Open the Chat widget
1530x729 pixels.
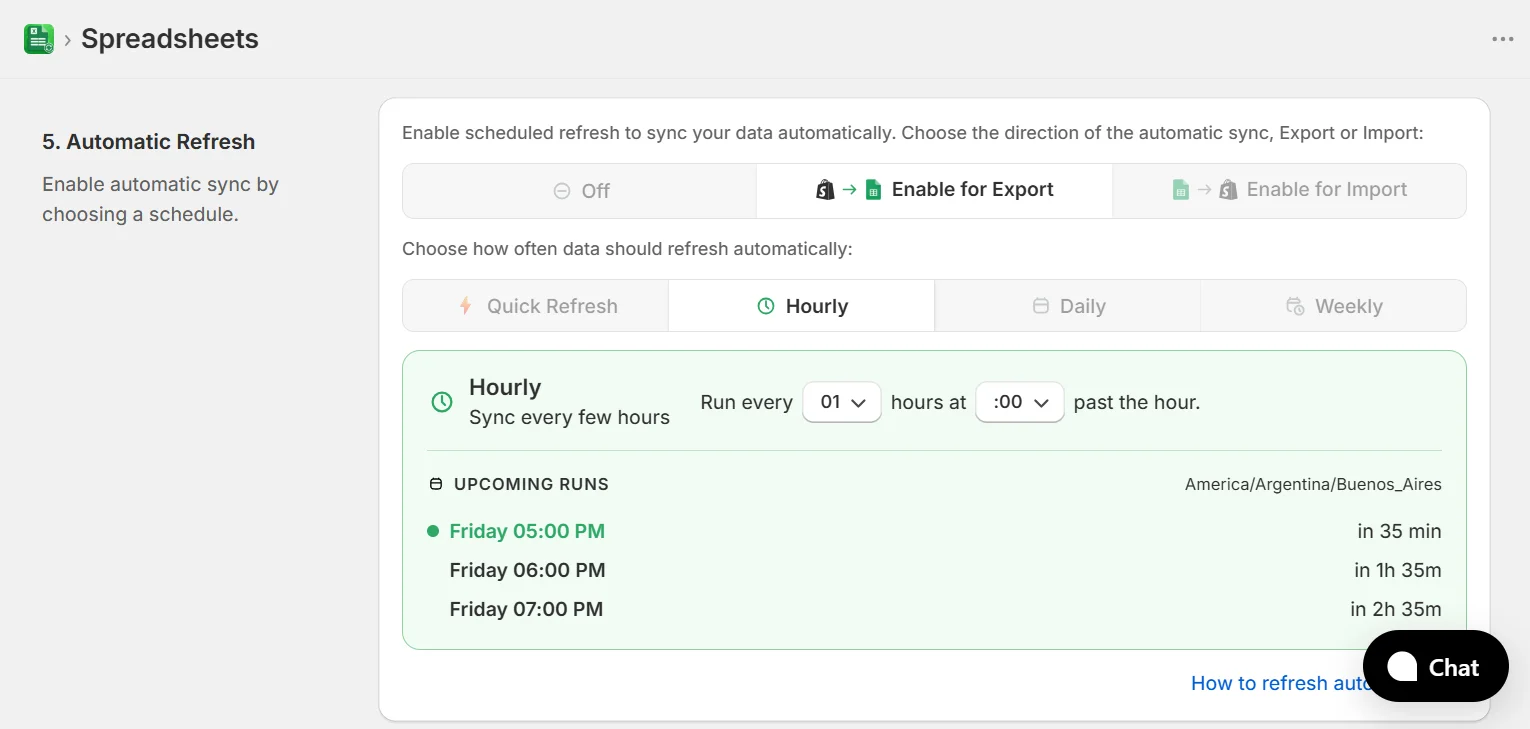point(1435,666)
